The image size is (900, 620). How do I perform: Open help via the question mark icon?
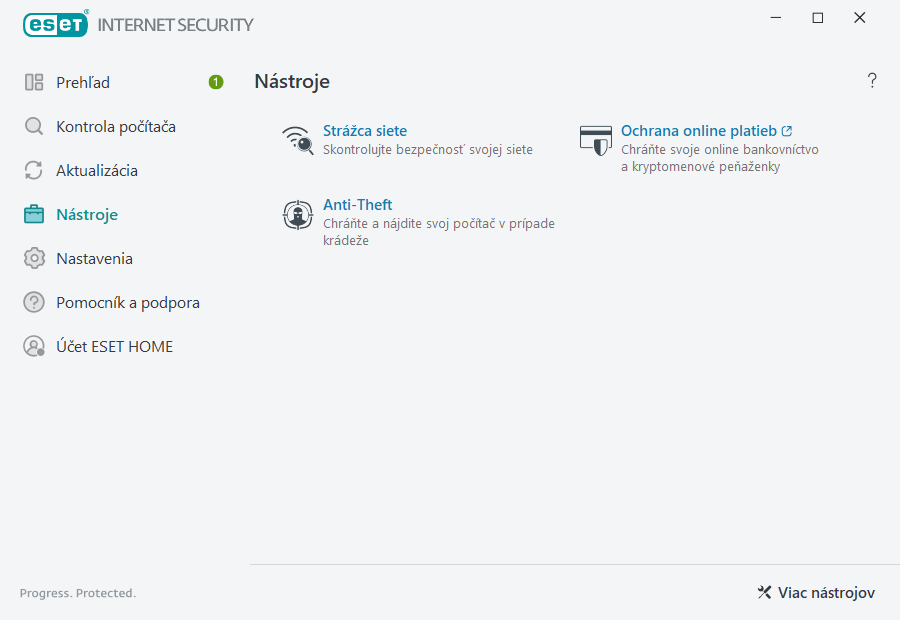tap(871, 80)
